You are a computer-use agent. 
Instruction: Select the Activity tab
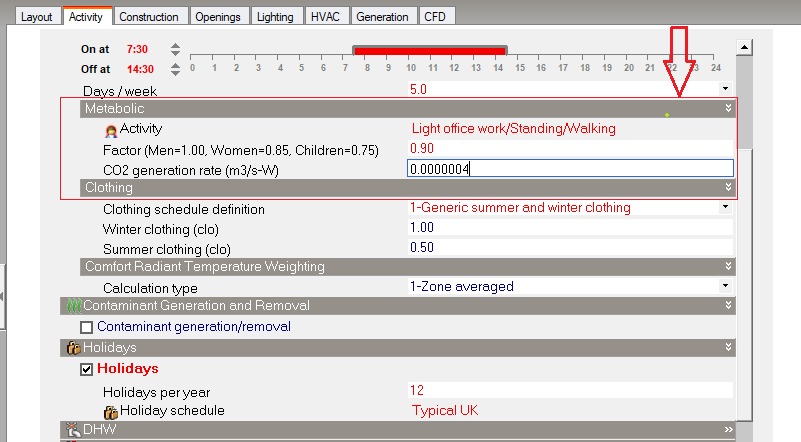(86, 16)
